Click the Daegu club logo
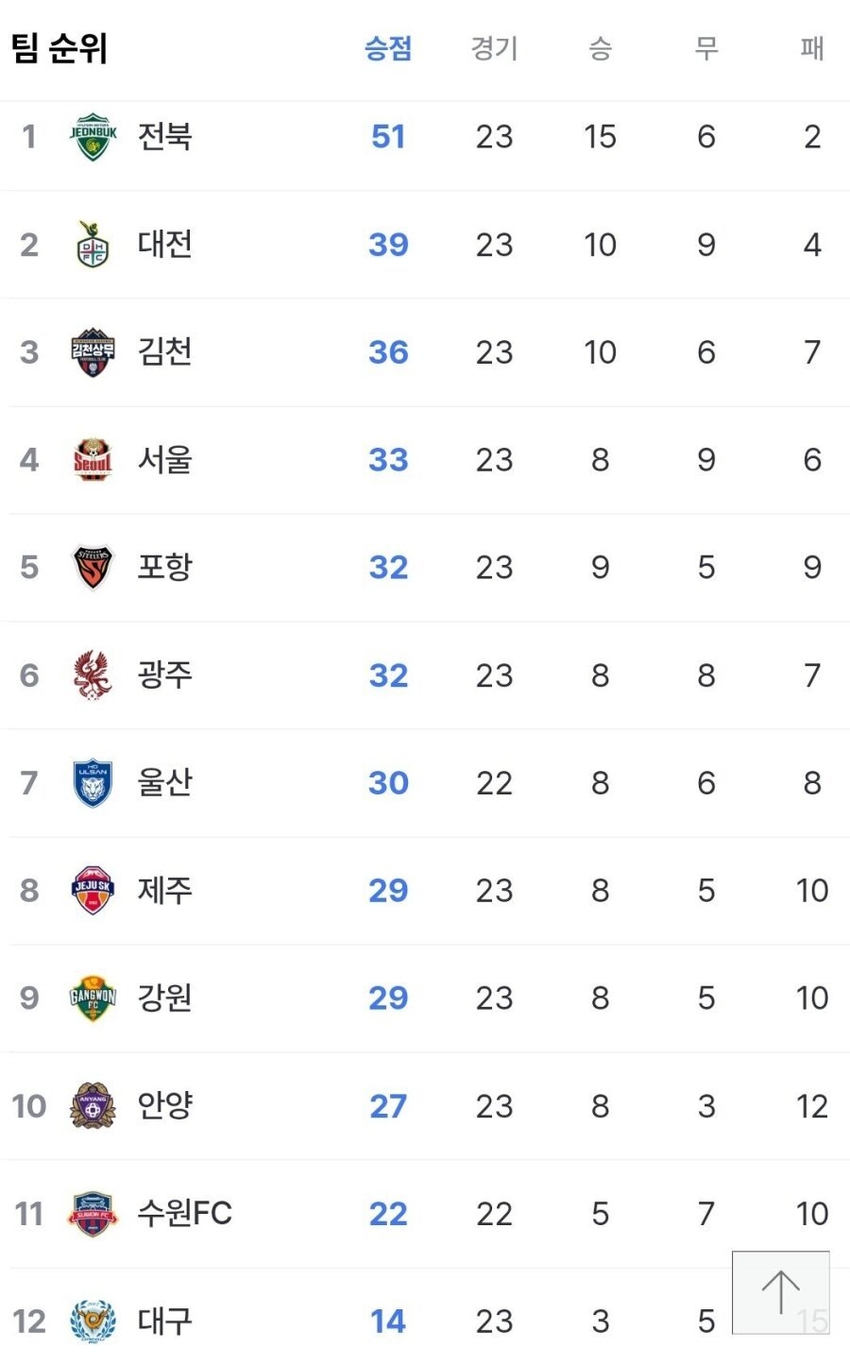 pos(93,1322)
